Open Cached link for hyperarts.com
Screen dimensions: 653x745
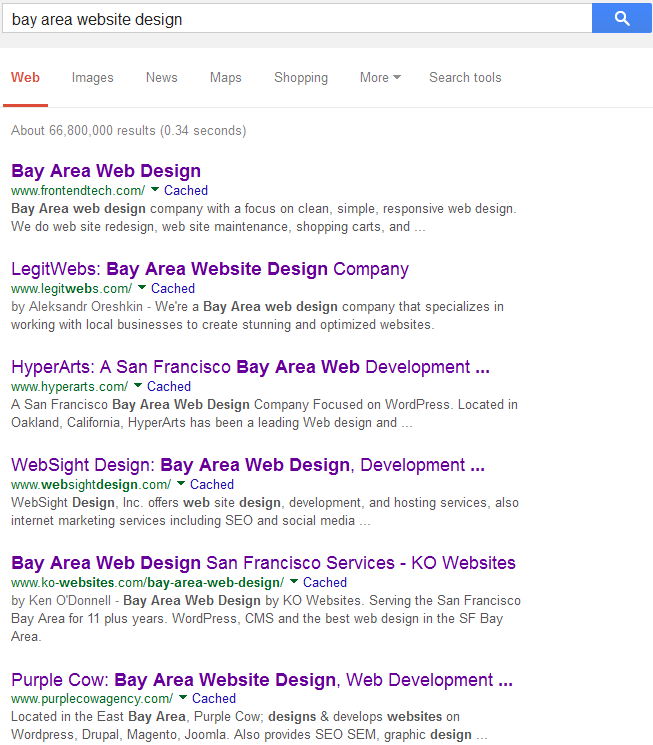click(x=169, y=386)
